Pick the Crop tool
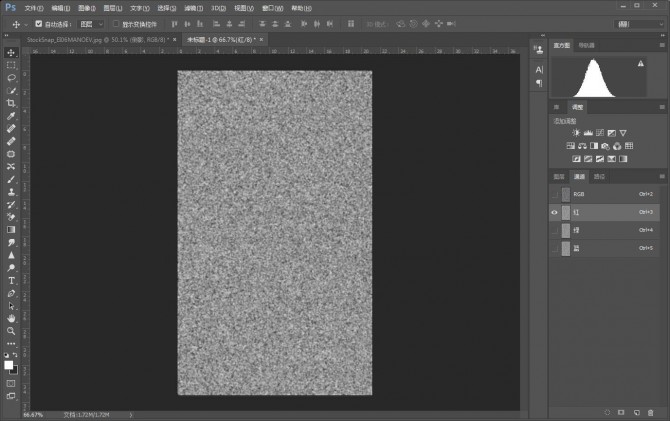The width and height of the screenshot is (670, 421). pyautogui.click(x=11, y=103)
